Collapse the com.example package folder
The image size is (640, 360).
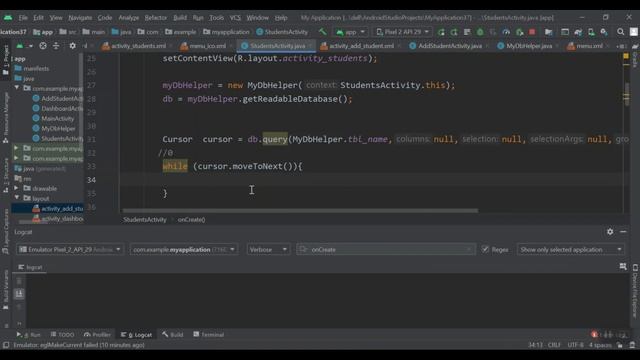click(x=17, y=88)
